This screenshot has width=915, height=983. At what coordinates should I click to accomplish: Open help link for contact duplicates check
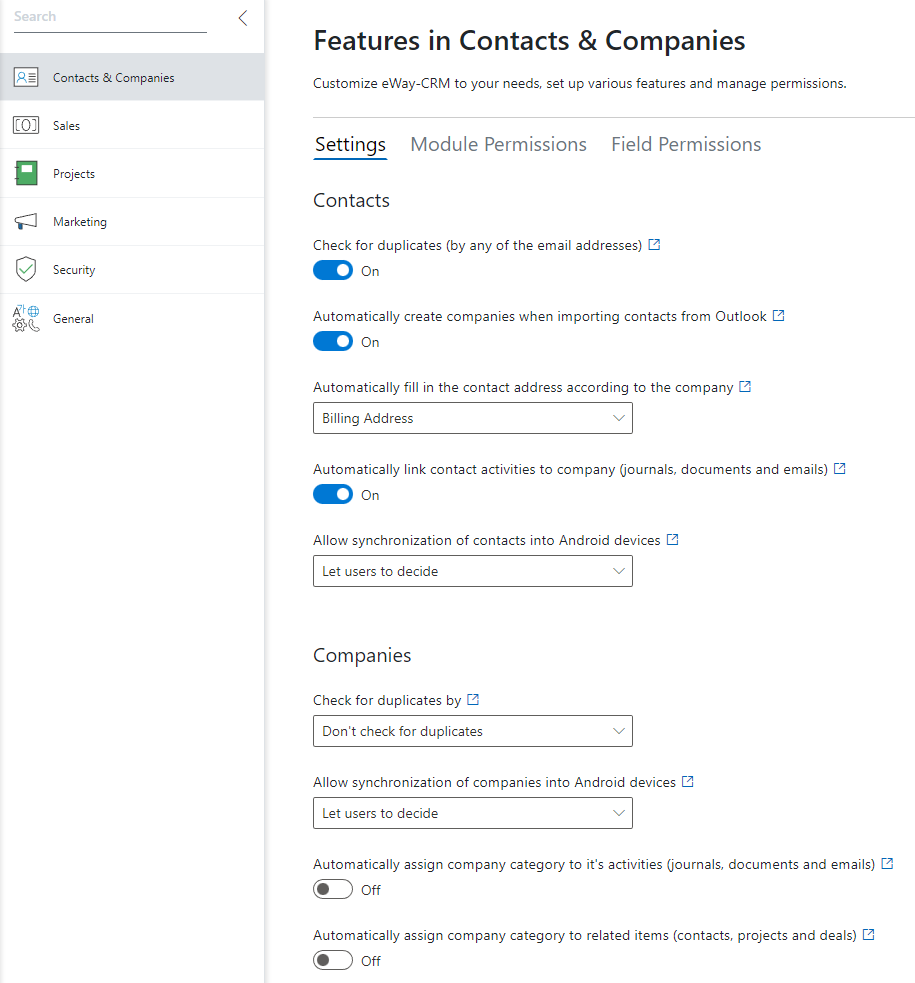point(654,244)
